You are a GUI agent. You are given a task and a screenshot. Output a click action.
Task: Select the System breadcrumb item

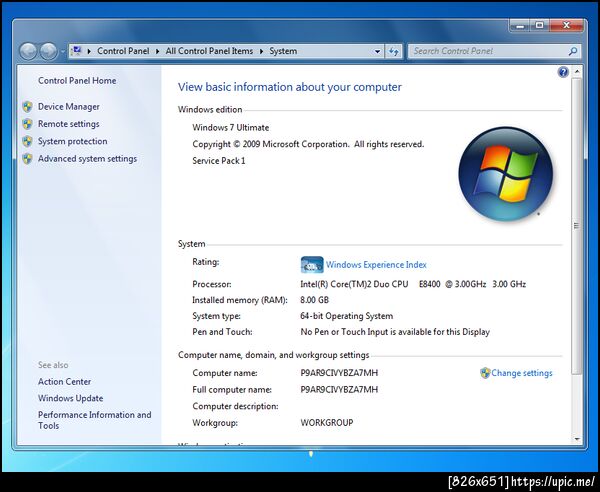tap(283, 51)
